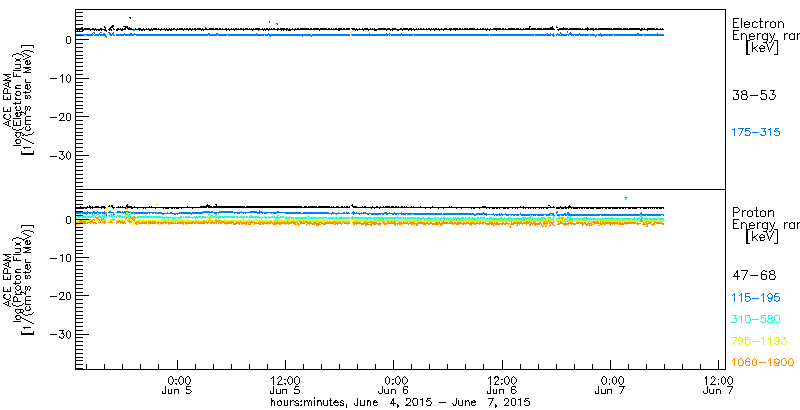This screenshot has width=800, height=410.
Task: Click the -20 tick label on the electron panel
Action: point(60,117)
